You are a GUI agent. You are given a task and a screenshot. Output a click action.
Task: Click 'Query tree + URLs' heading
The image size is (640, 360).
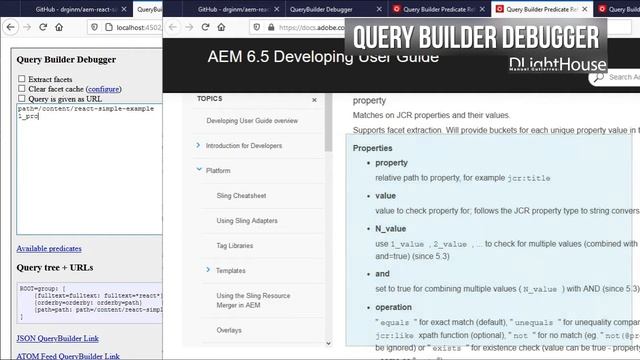click(55, 268)
